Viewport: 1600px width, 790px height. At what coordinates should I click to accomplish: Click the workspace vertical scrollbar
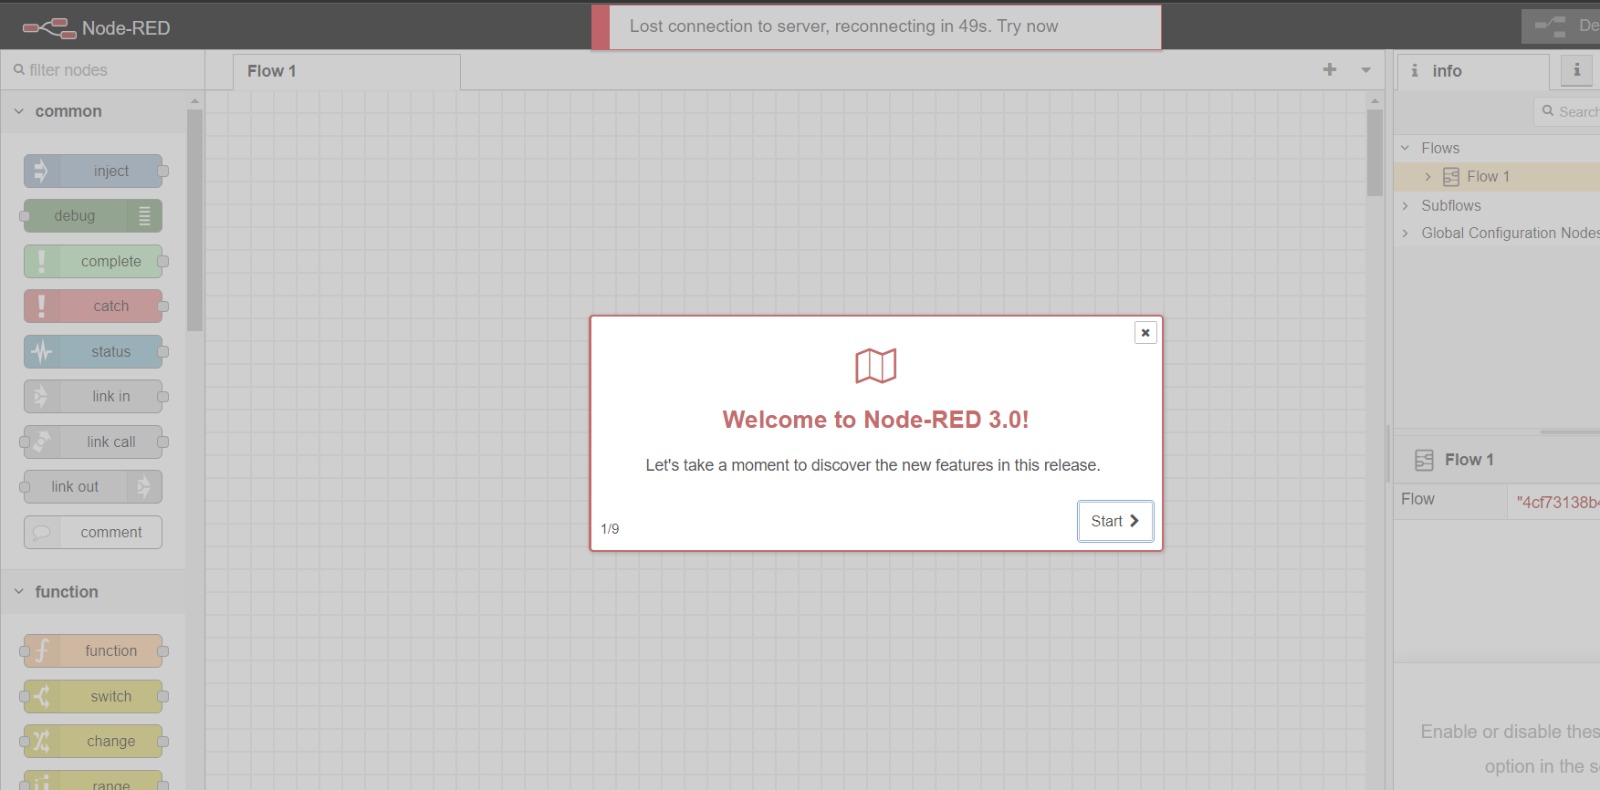click(x=1375, y=152)
